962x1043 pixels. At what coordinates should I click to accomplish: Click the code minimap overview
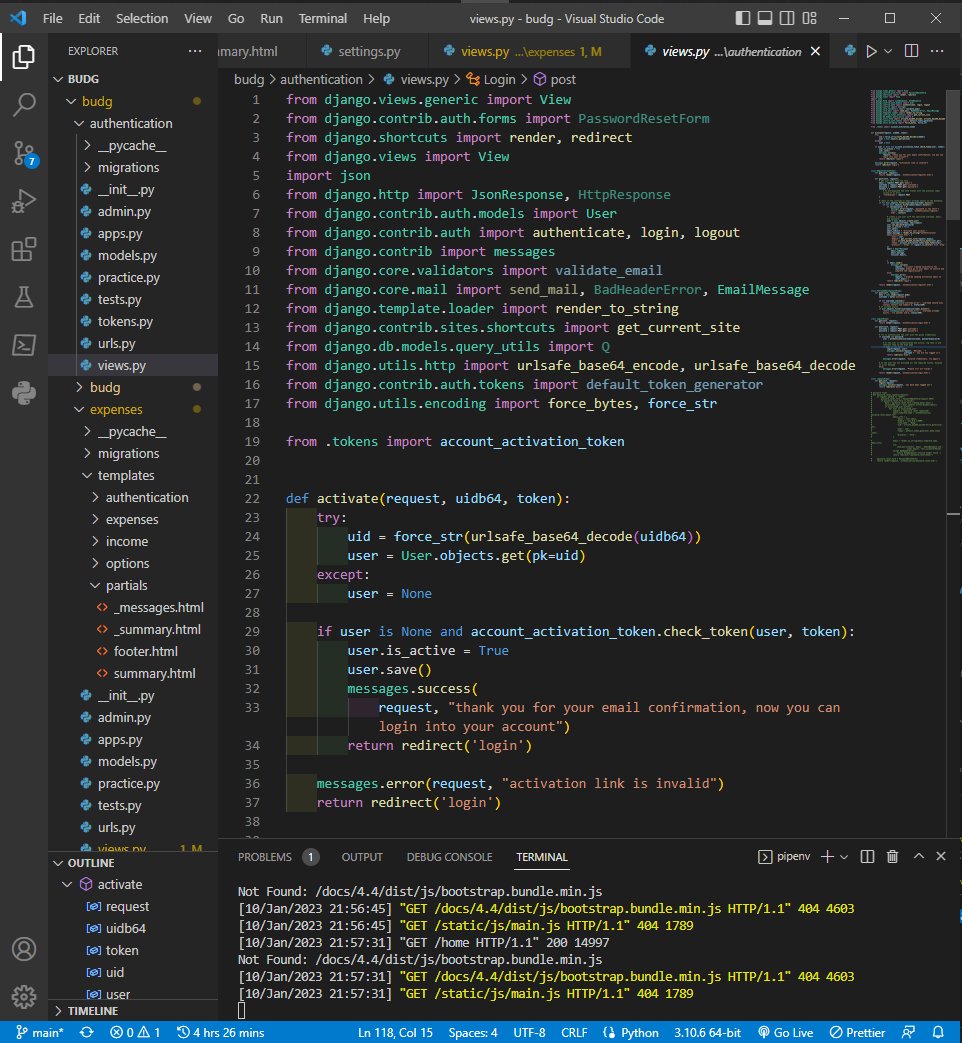907,276
